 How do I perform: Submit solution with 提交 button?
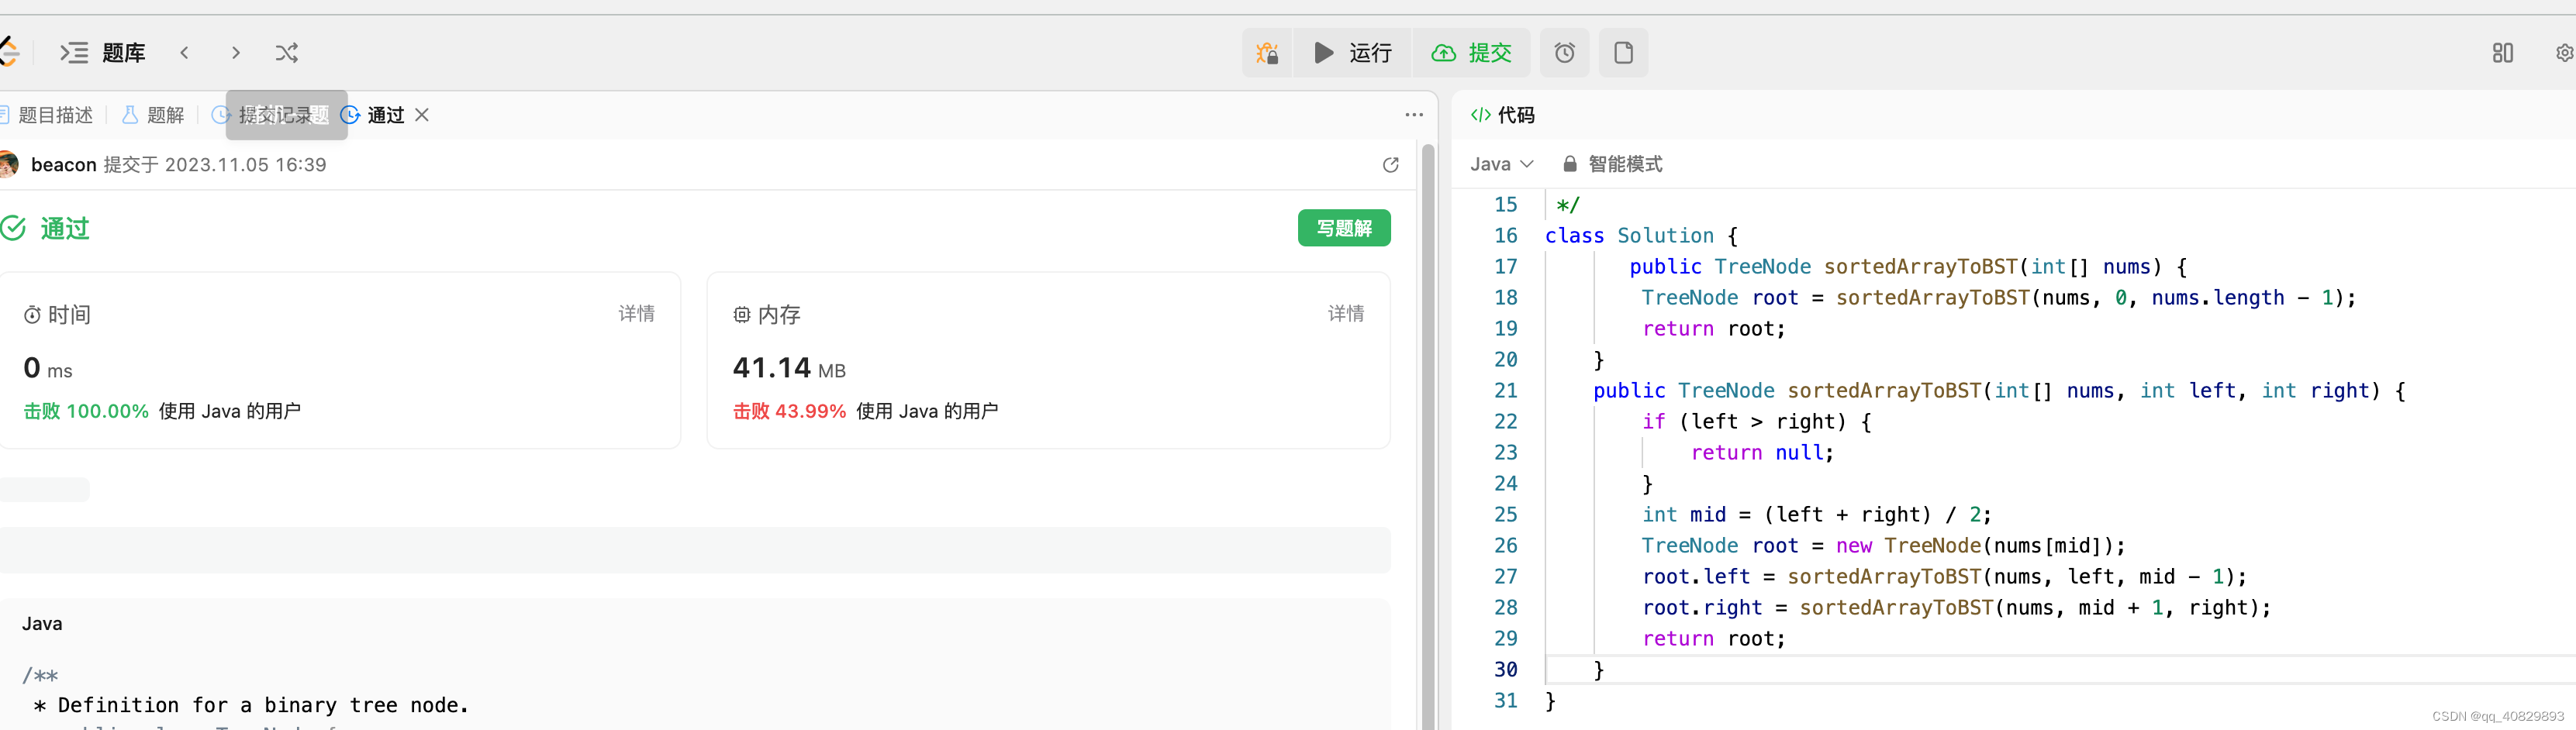click(1471, 53)
